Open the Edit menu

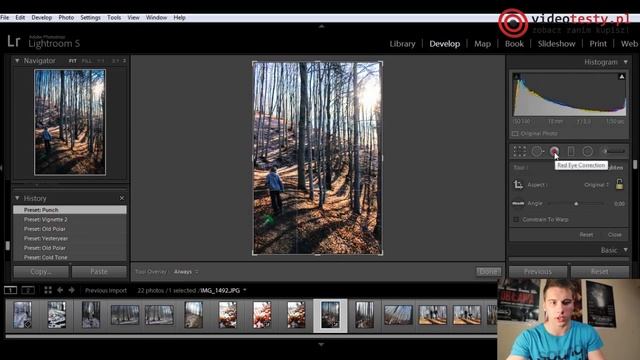coord(20,18)
